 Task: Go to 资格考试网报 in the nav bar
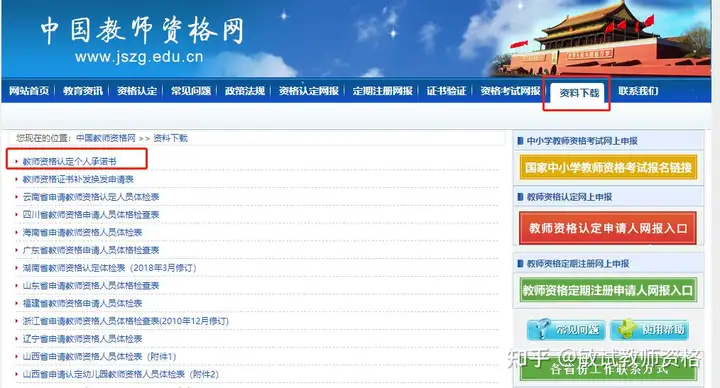(510, 91)
